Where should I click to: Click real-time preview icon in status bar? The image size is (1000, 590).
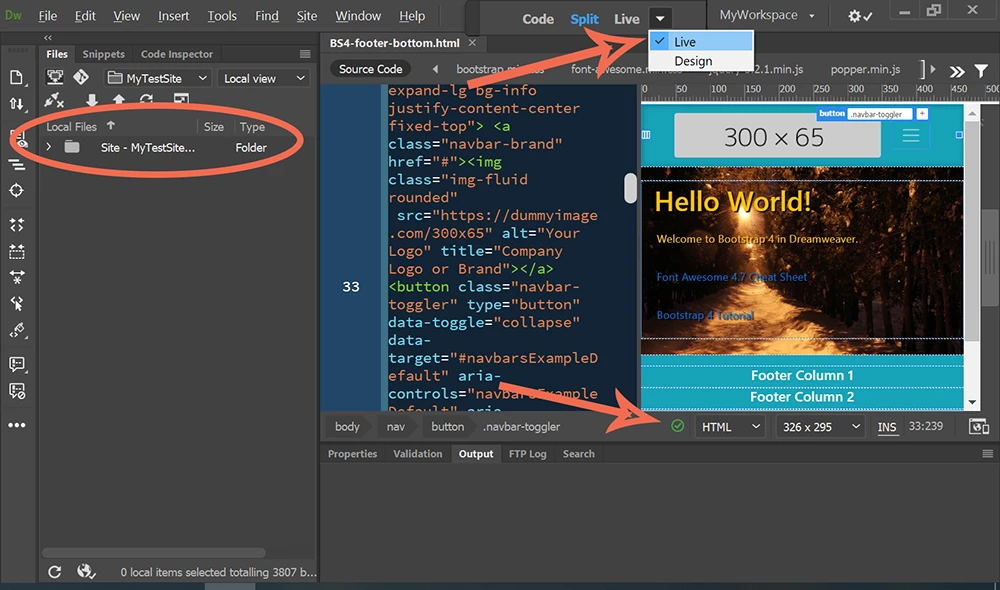click(x=979, y=426)
